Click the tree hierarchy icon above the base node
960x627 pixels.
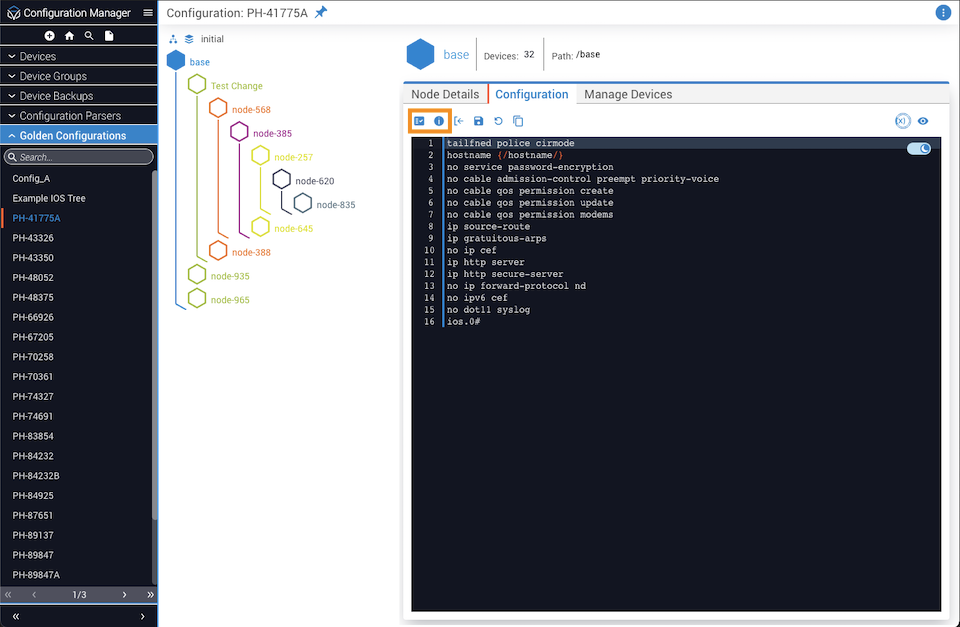(x=173, y=39)
